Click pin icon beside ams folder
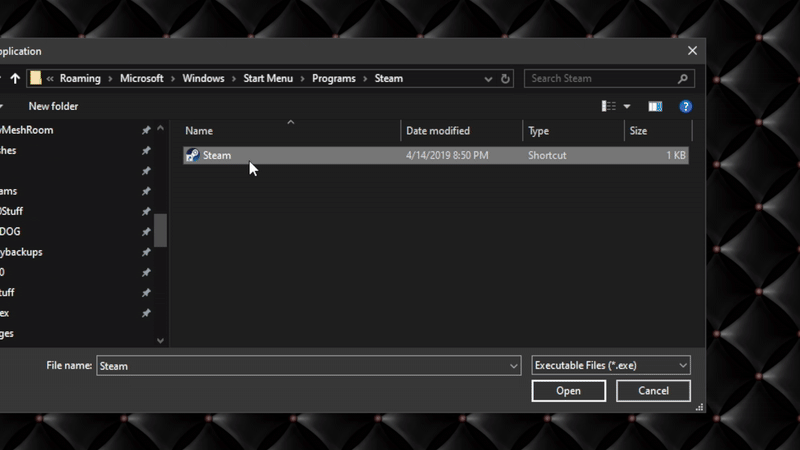The height and width of the screenshot is (450, 800). (x=146, y=191)
